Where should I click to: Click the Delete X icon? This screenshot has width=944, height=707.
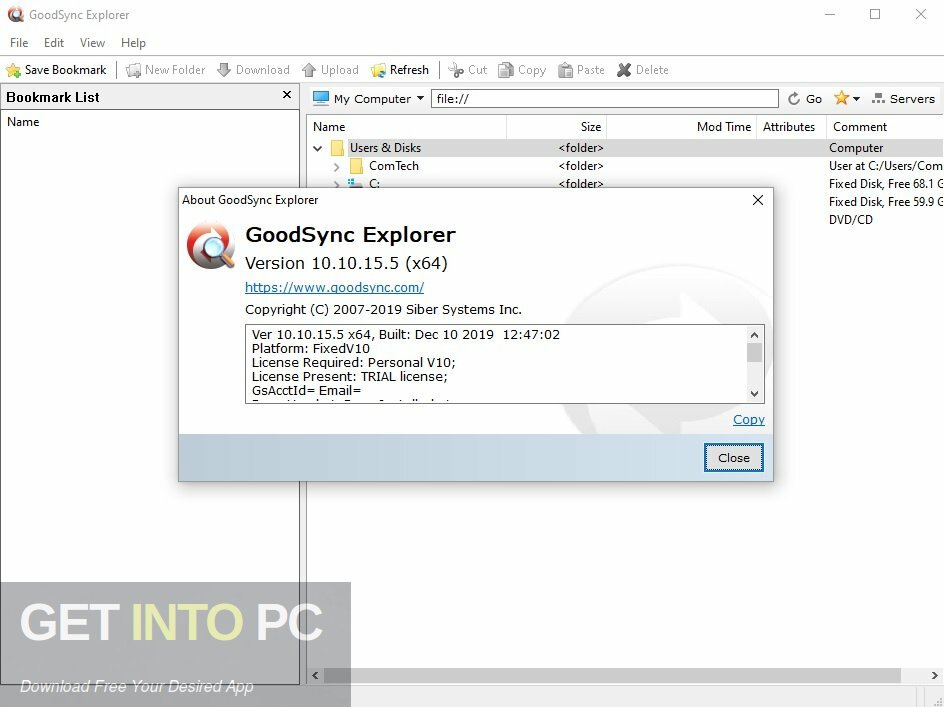click(624, 70)
